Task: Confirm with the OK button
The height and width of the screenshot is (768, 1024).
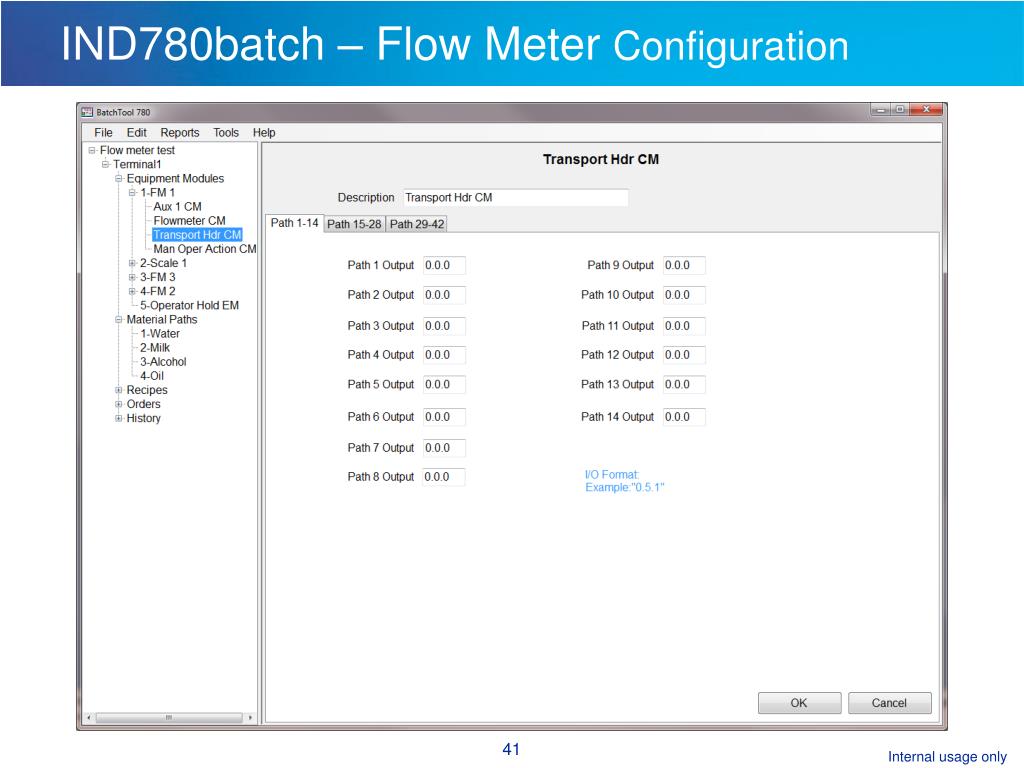Action: click(x=799, y=703)
